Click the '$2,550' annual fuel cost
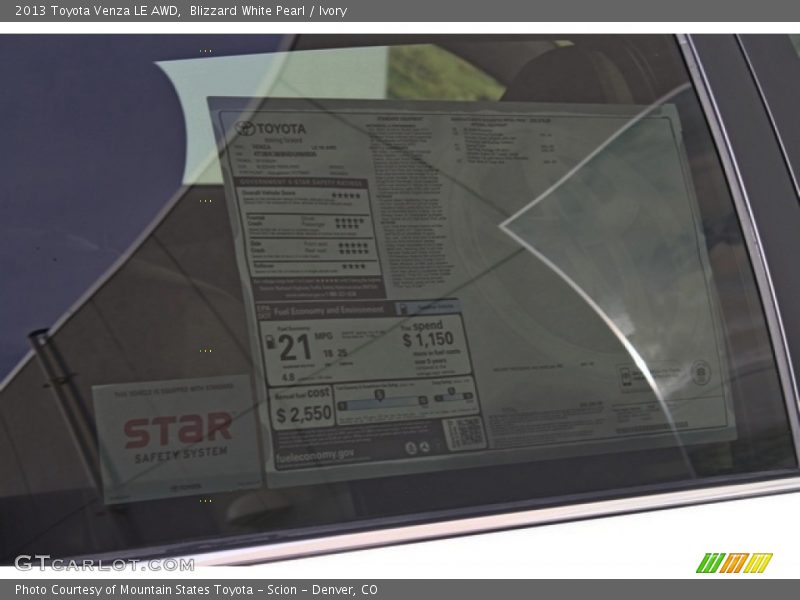Screen dimensions: 800x600 coord(304,414)
